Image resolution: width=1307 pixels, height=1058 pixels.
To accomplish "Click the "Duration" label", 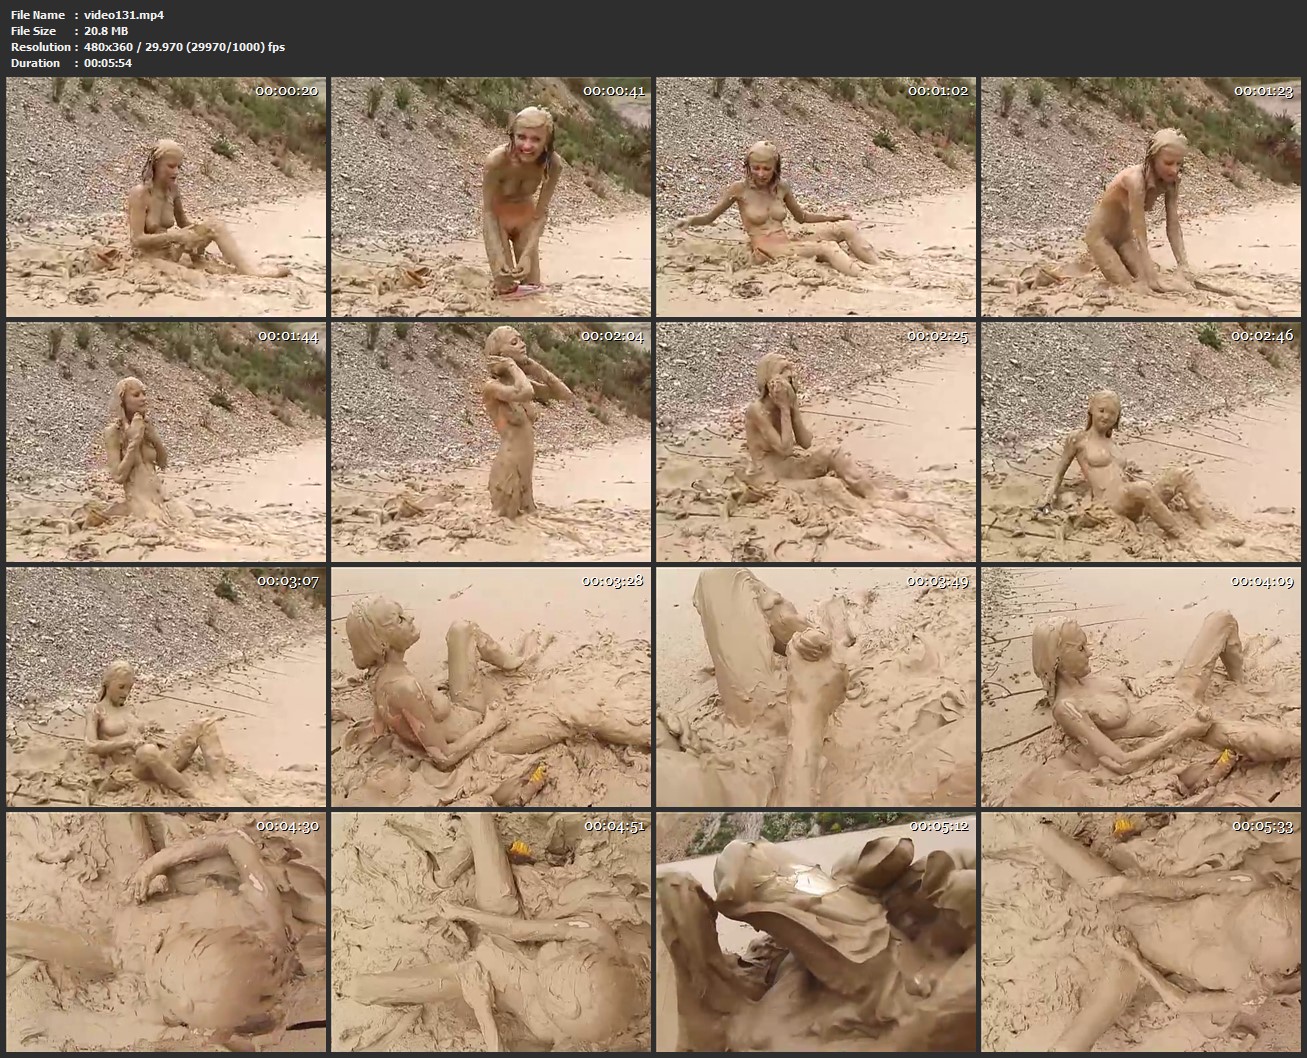I will tap(35, 63).
